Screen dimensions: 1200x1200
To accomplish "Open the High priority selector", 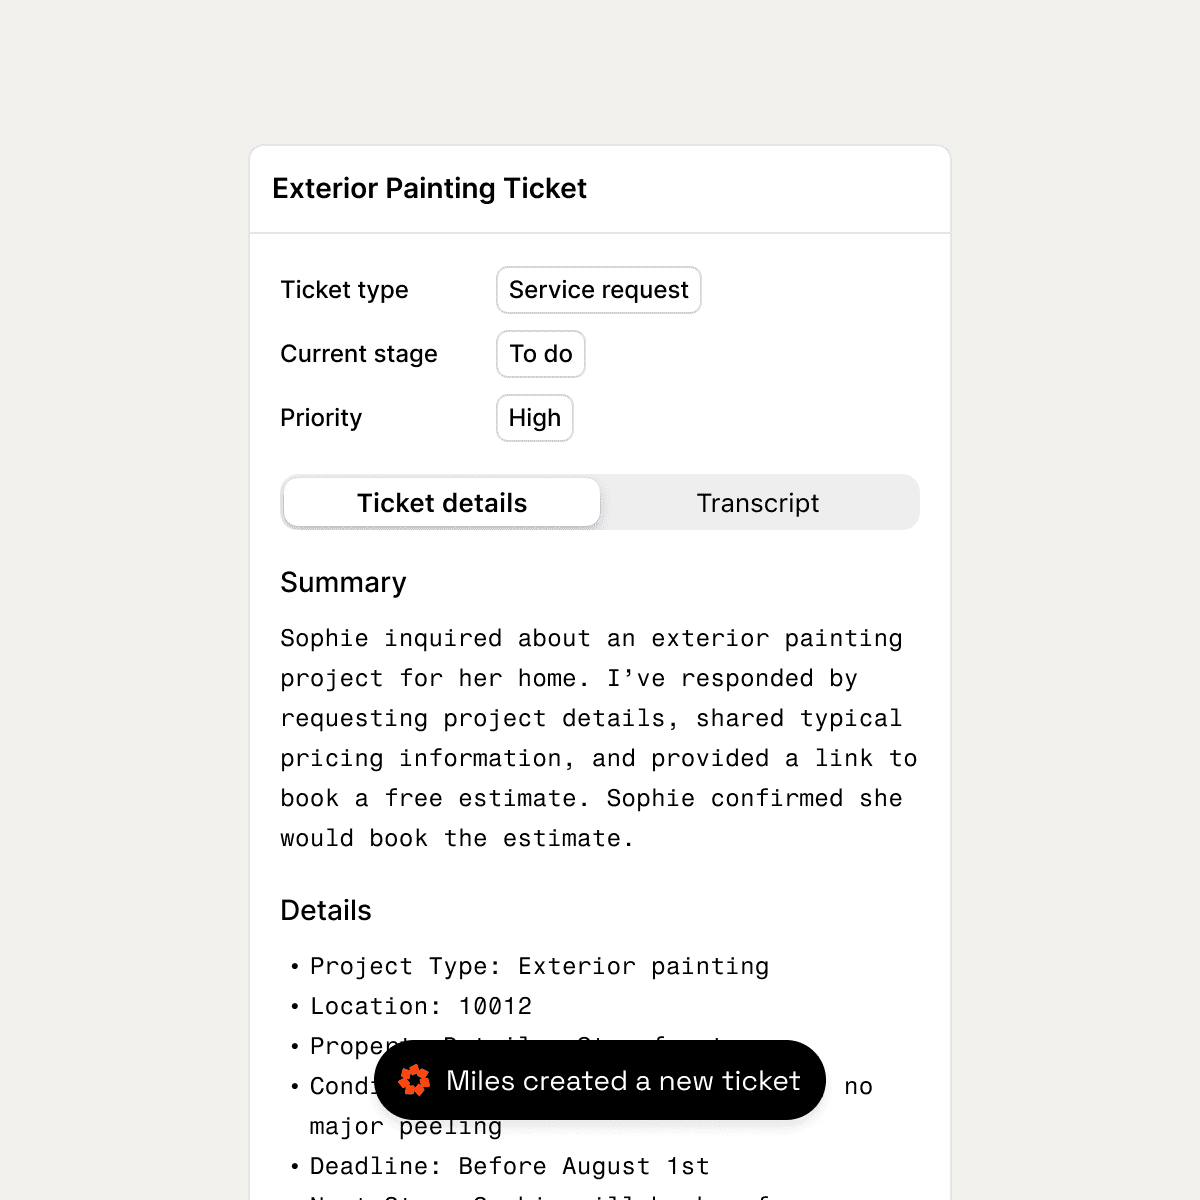I will tap(534, 418).
